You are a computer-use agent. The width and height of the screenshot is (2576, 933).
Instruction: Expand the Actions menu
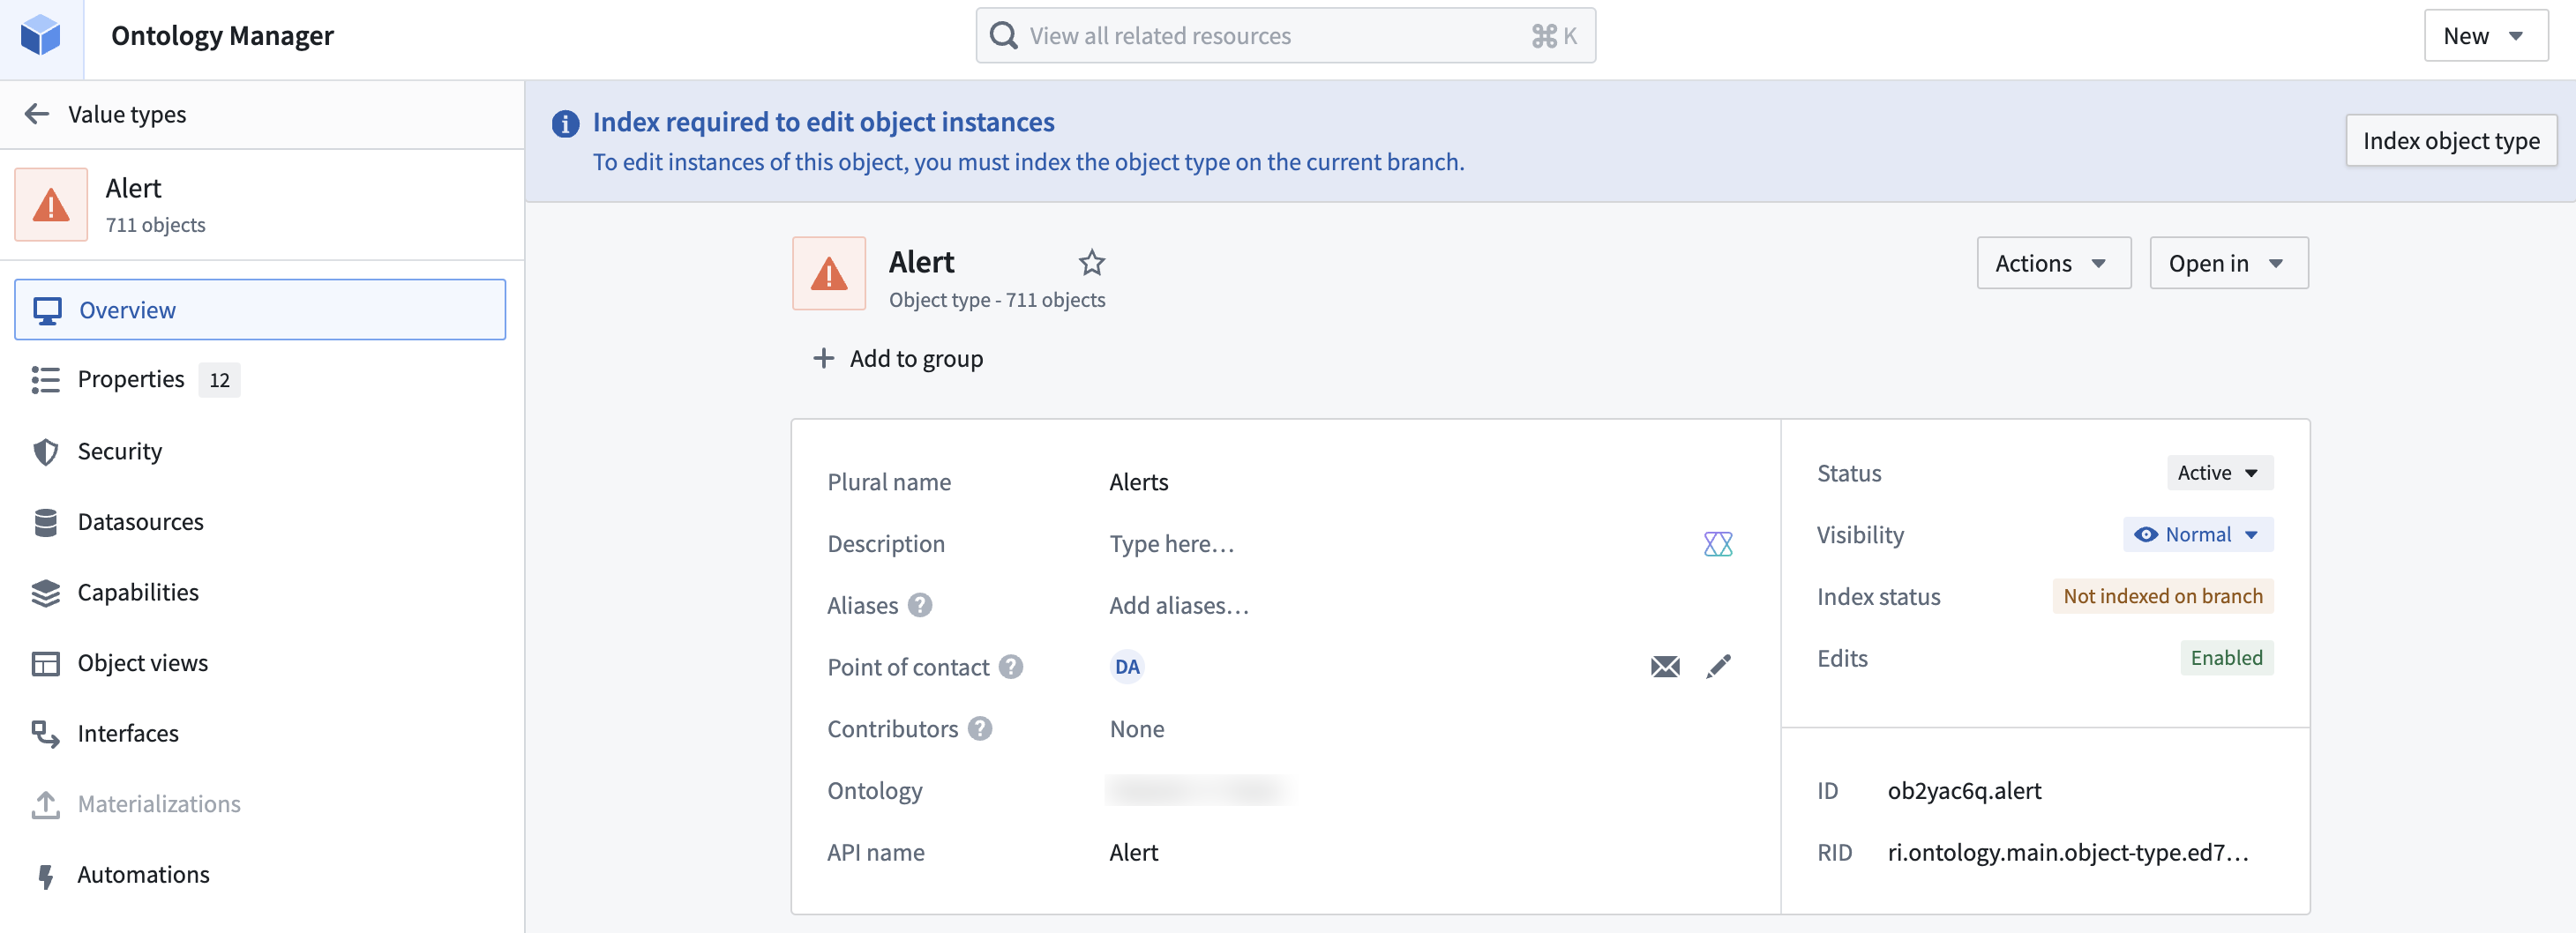coord(2053,262)
